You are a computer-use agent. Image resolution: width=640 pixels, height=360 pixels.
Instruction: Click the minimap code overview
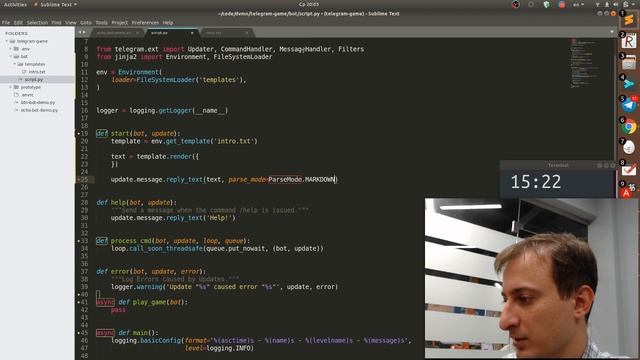(x=584, y=63)
